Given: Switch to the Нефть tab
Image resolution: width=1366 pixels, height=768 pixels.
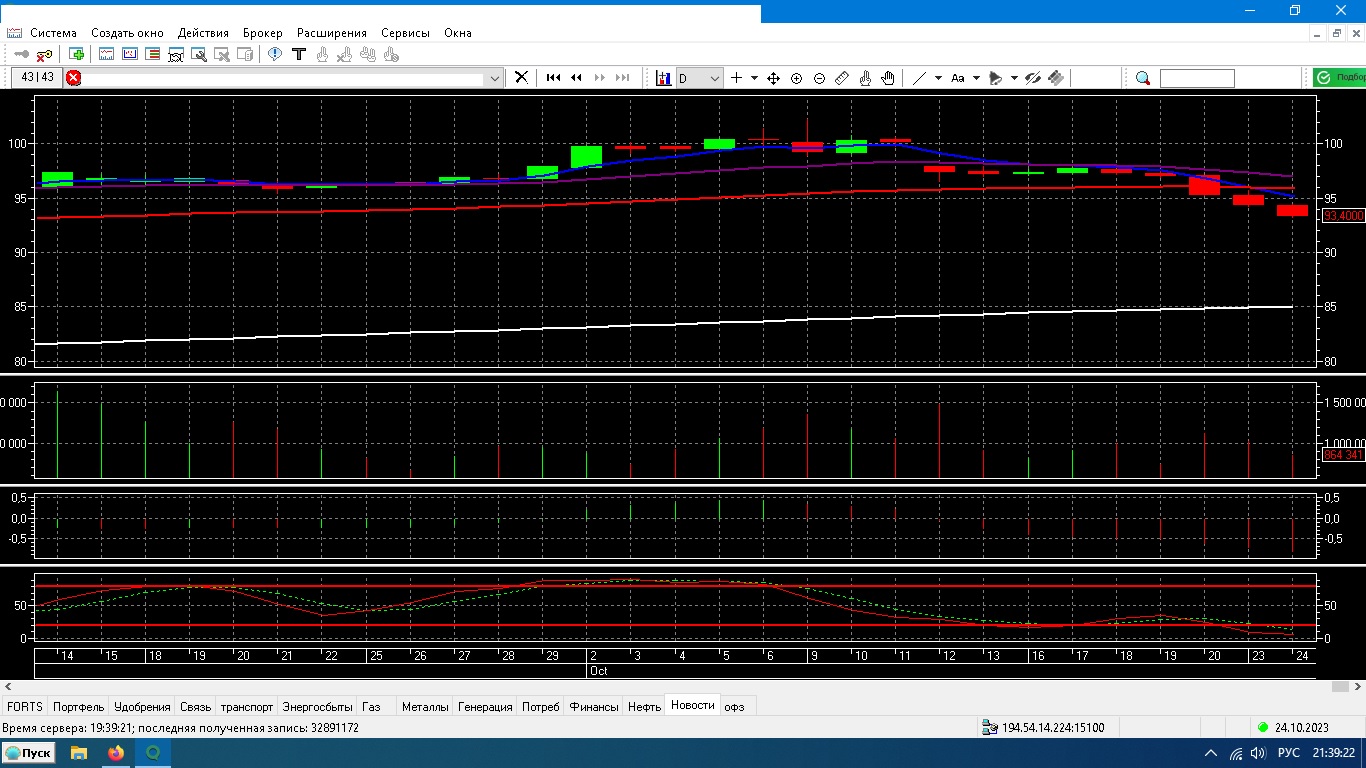Looking at the screenshot, I should pyautogui.click(x=644, y=706).
